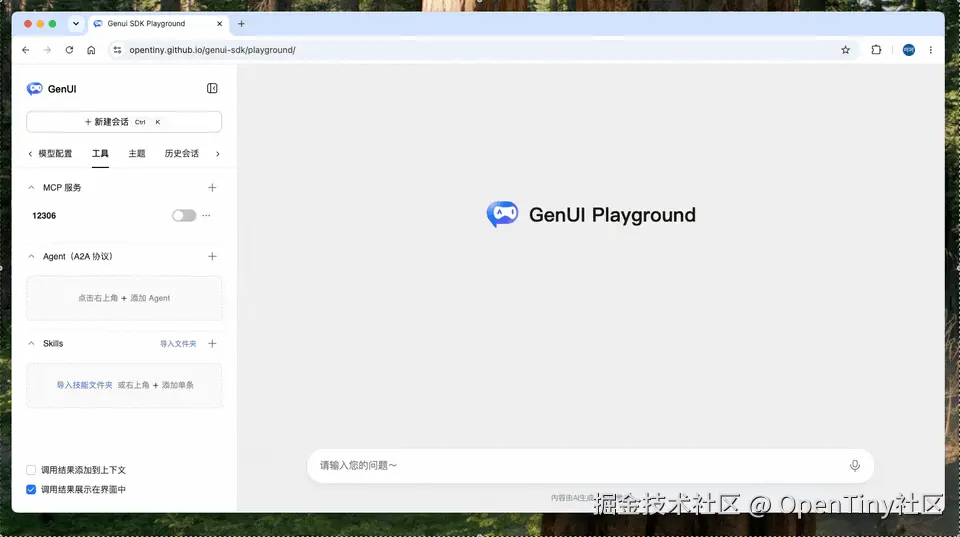The image size is (960, 537).
Task: Close the Genui SDK Playground tab
Action: click(219, 24)
